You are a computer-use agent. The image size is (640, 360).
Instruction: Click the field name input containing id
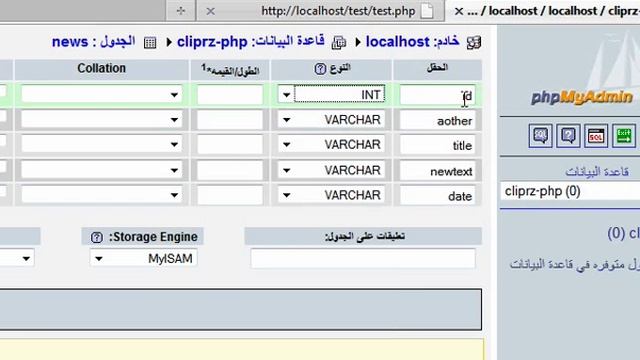click(437, 95)
